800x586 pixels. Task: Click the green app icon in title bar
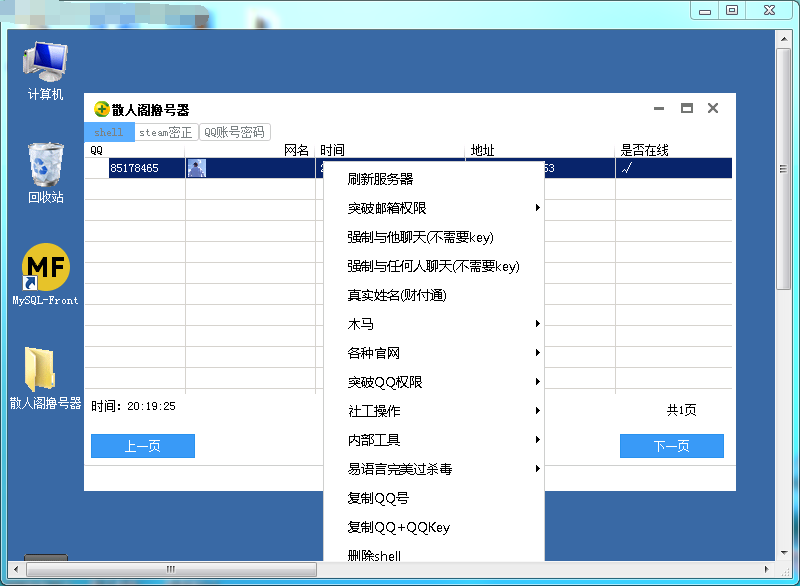(x=102, y=109)
